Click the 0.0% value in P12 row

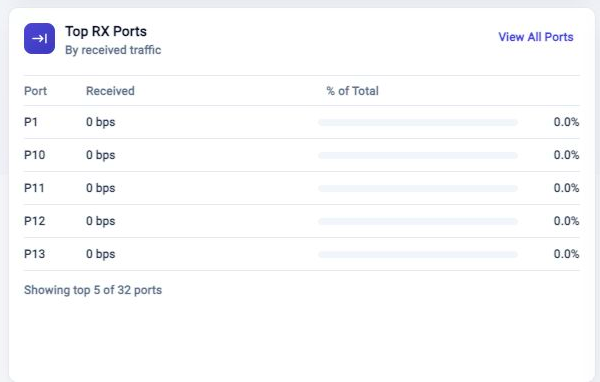pyautogui.click(x=566, y=221)
